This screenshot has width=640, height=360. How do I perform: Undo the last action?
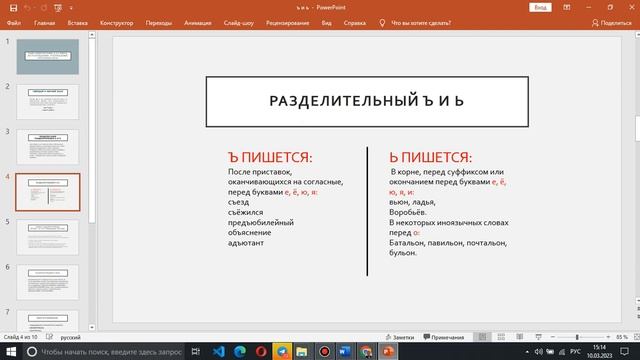(x=27, y=8)
